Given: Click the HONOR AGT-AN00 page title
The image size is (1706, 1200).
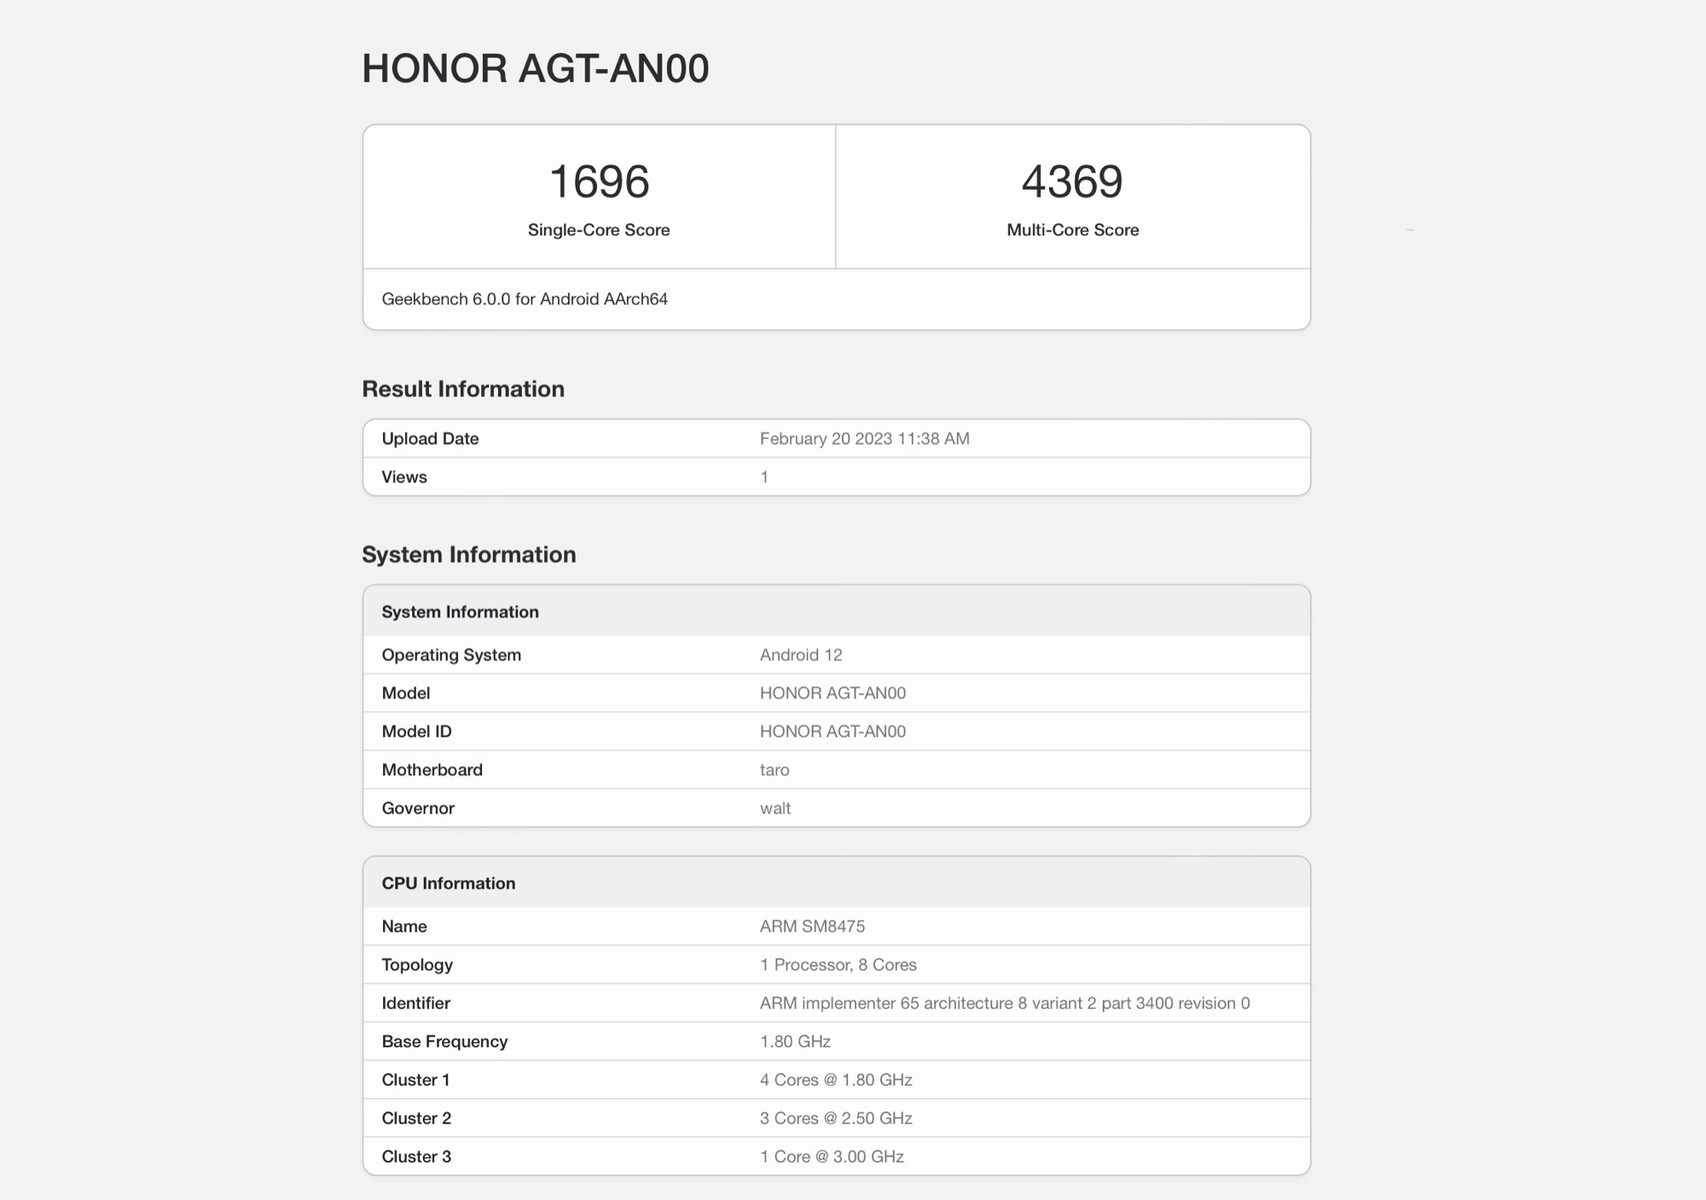Looking at the screenshot, I should coord(535,68).
